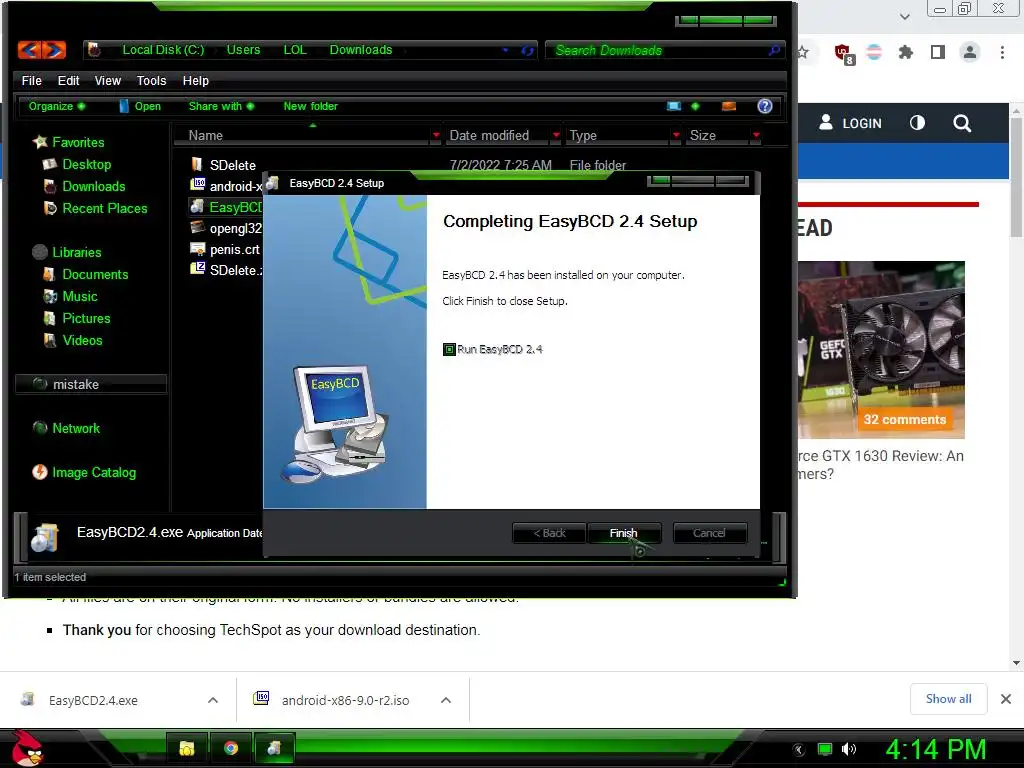The image size is (1024, 768).
Task: Click New folder in the command bar
Action: click(310, 106)
